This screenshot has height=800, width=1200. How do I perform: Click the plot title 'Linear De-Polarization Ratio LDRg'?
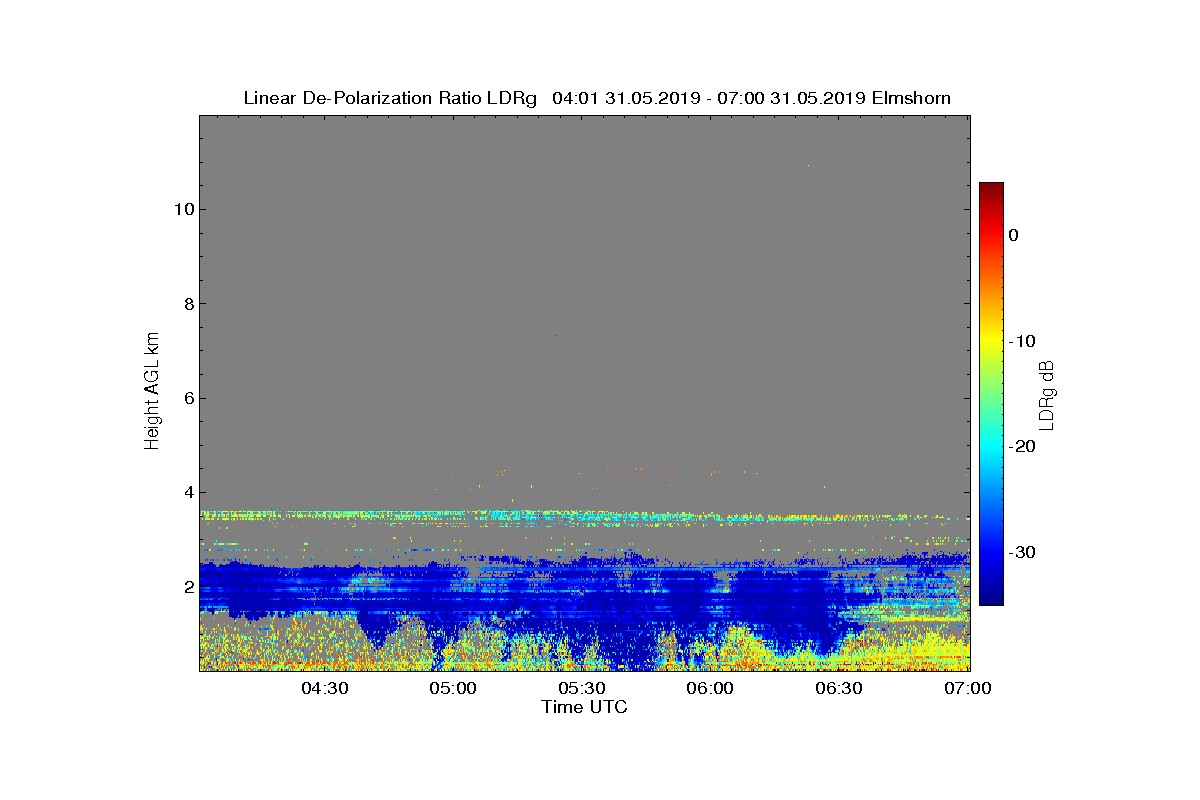[391, 98]
